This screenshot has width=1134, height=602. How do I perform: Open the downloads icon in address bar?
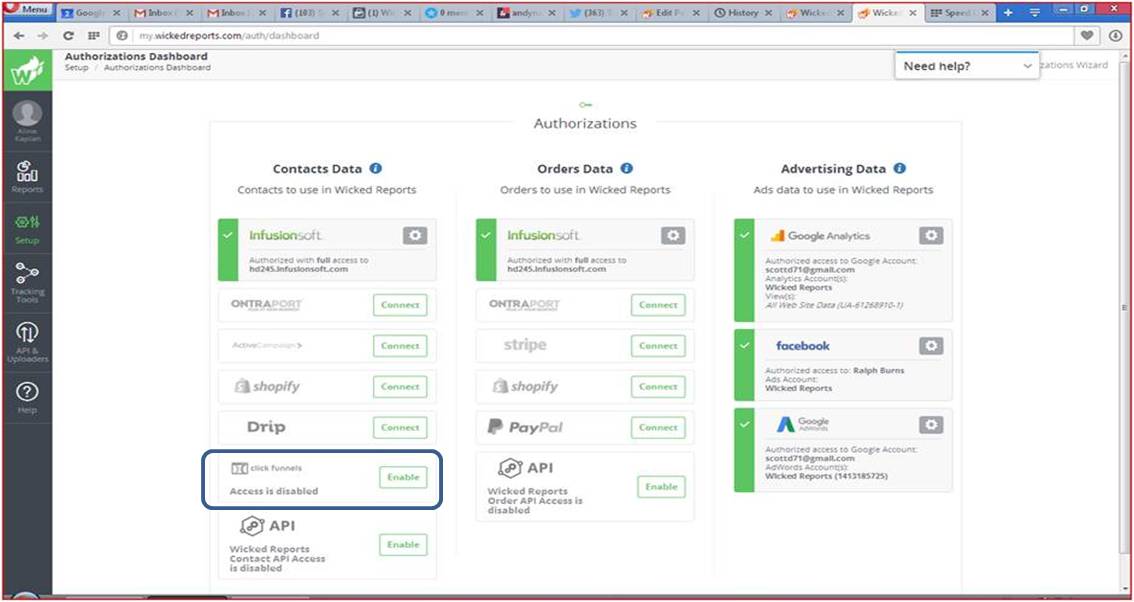pyautogui.click(x=1116, y=35)
